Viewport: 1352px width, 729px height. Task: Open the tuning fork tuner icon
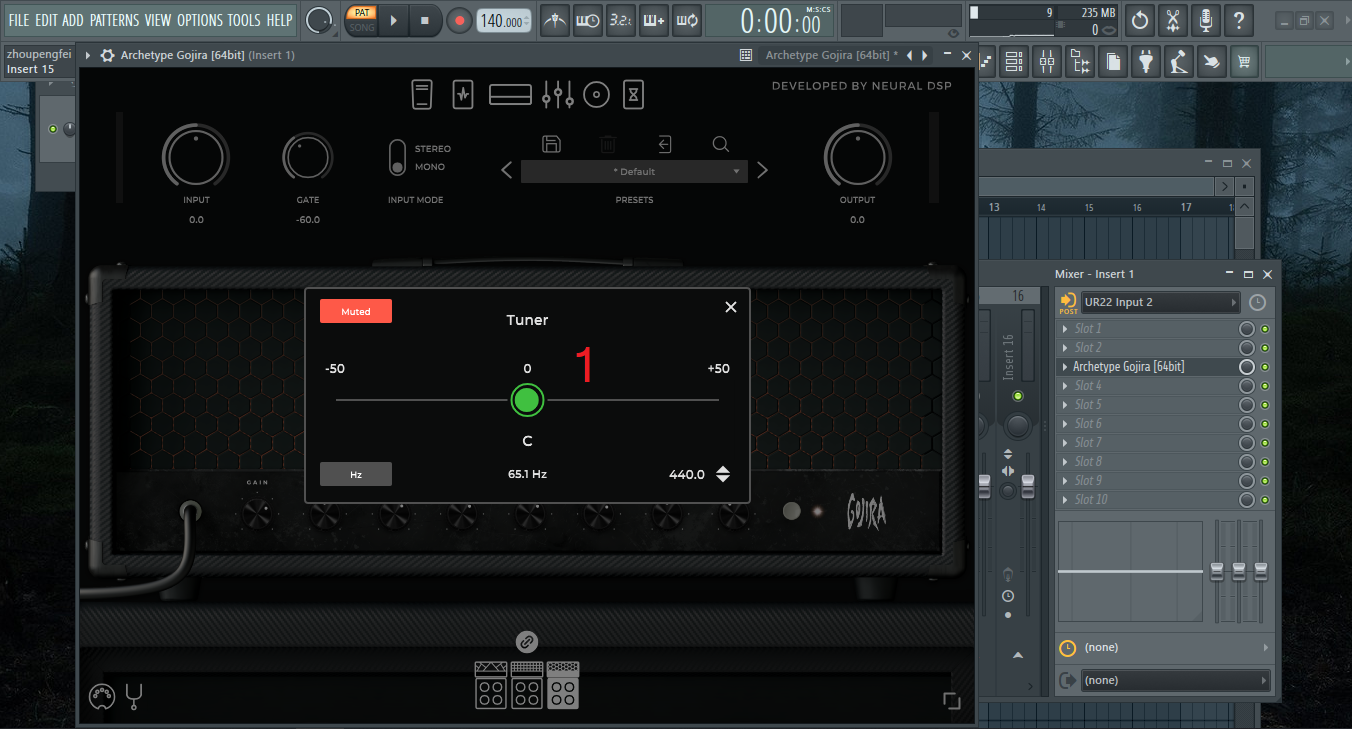134,696
